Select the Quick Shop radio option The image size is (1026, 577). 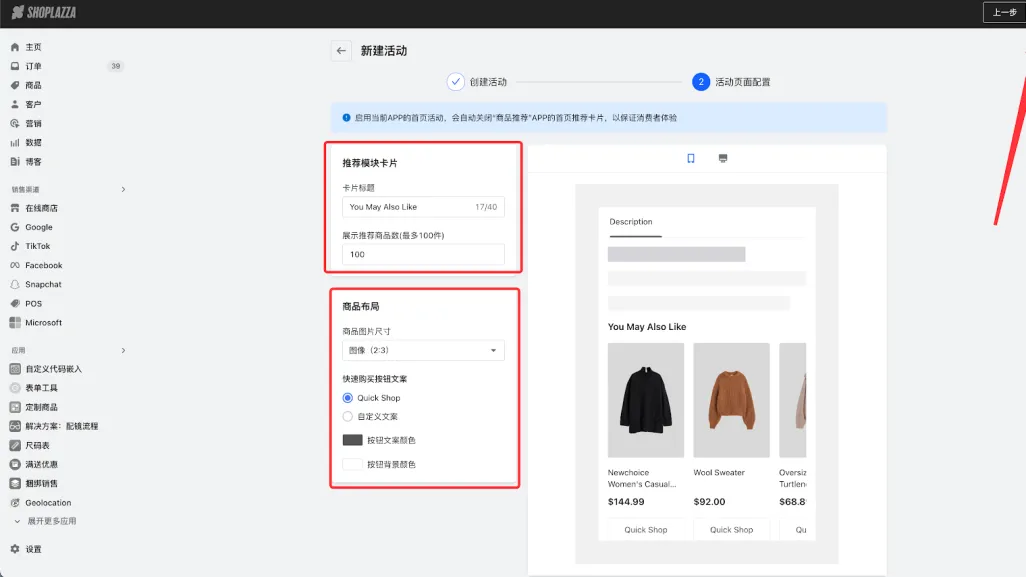347,398
